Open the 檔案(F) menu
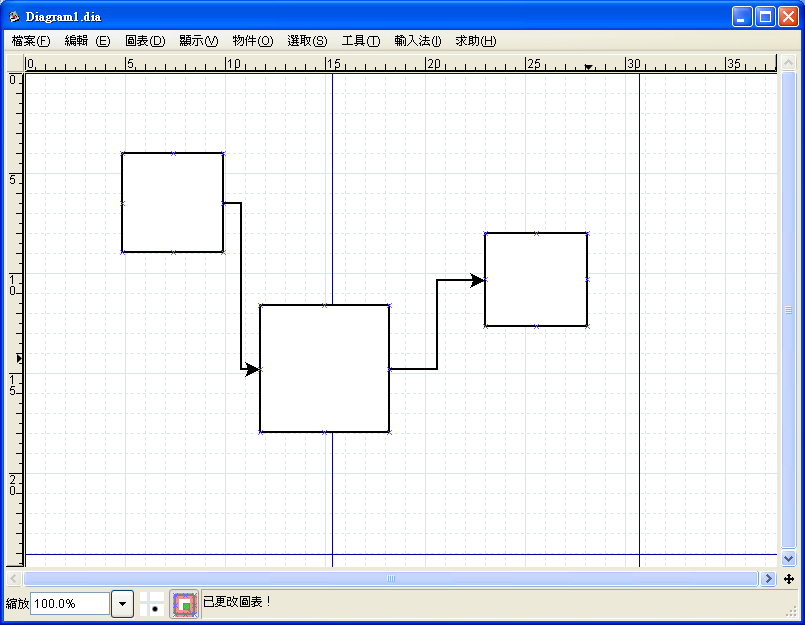Screen dimensions: 805x625 click(30, 41)
